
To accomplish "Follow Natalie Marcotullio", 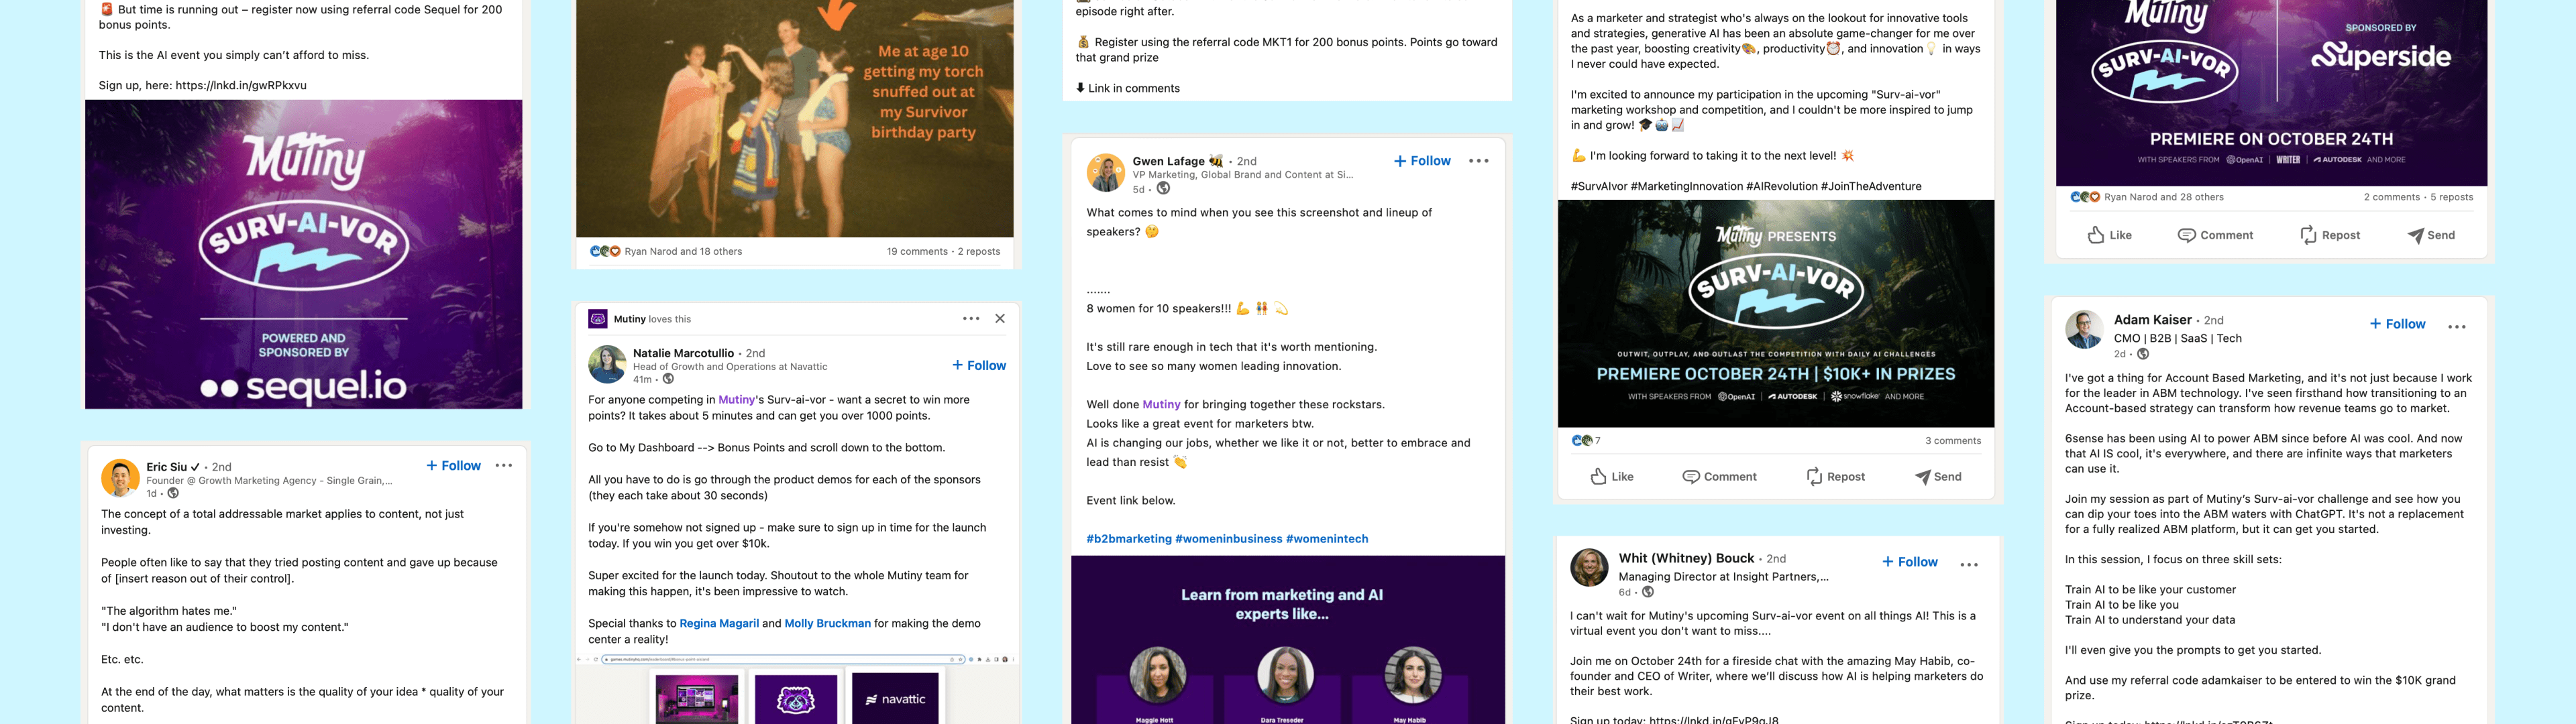I will tap(979, 366).
